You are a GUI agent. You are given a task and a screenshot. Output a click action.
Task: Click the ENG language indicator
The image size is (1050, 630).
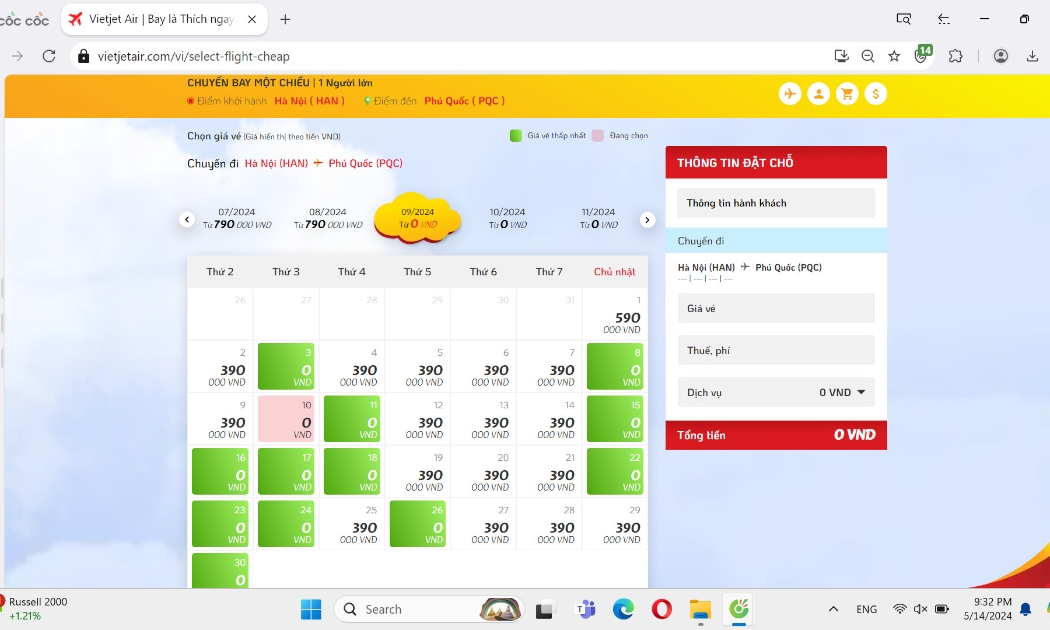pos(867,609)
